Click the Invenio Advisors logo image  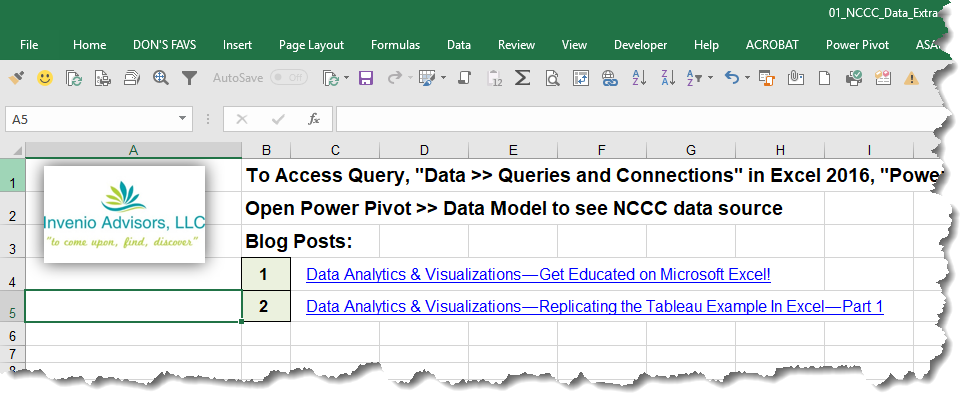pos(125,214)
